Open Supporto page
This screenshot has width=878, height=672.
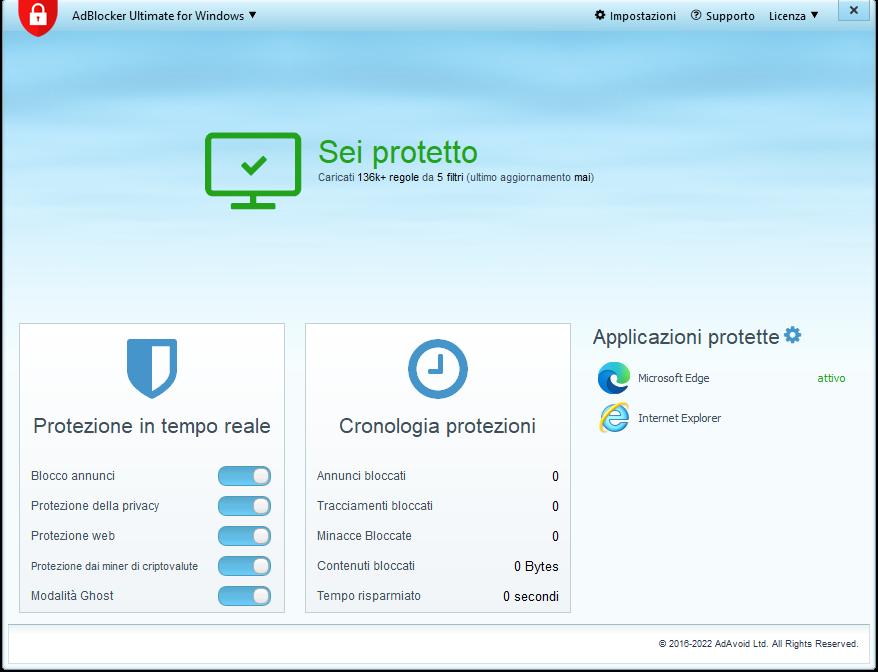(723, 16)
